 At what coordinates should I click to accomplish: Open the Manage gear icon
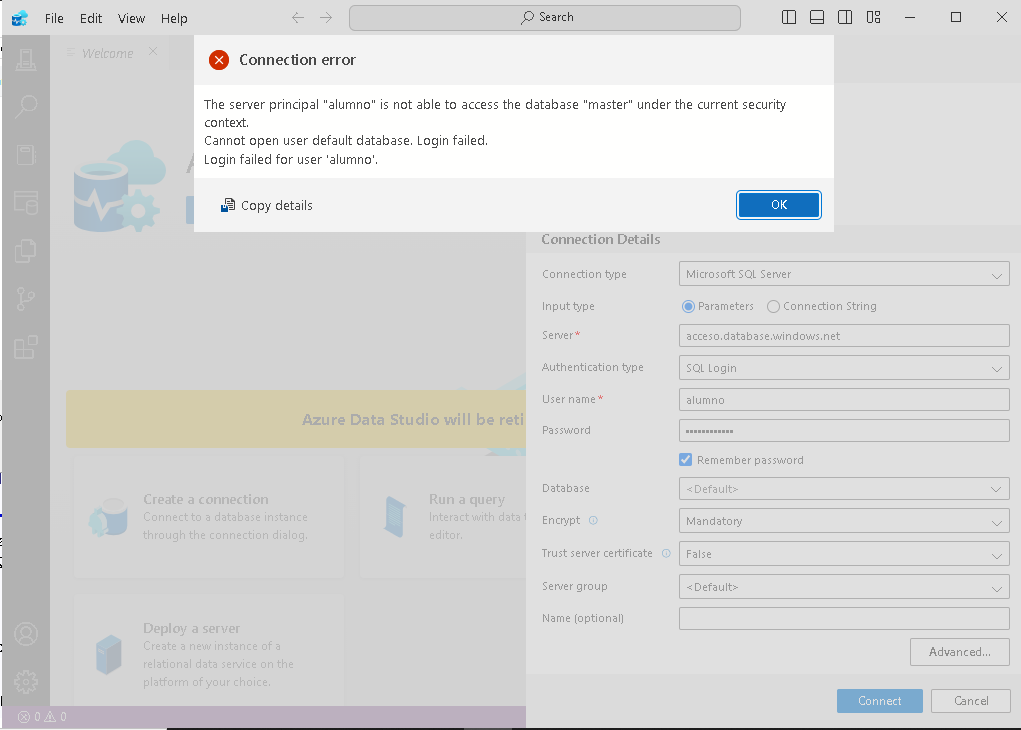pos(26,682)
